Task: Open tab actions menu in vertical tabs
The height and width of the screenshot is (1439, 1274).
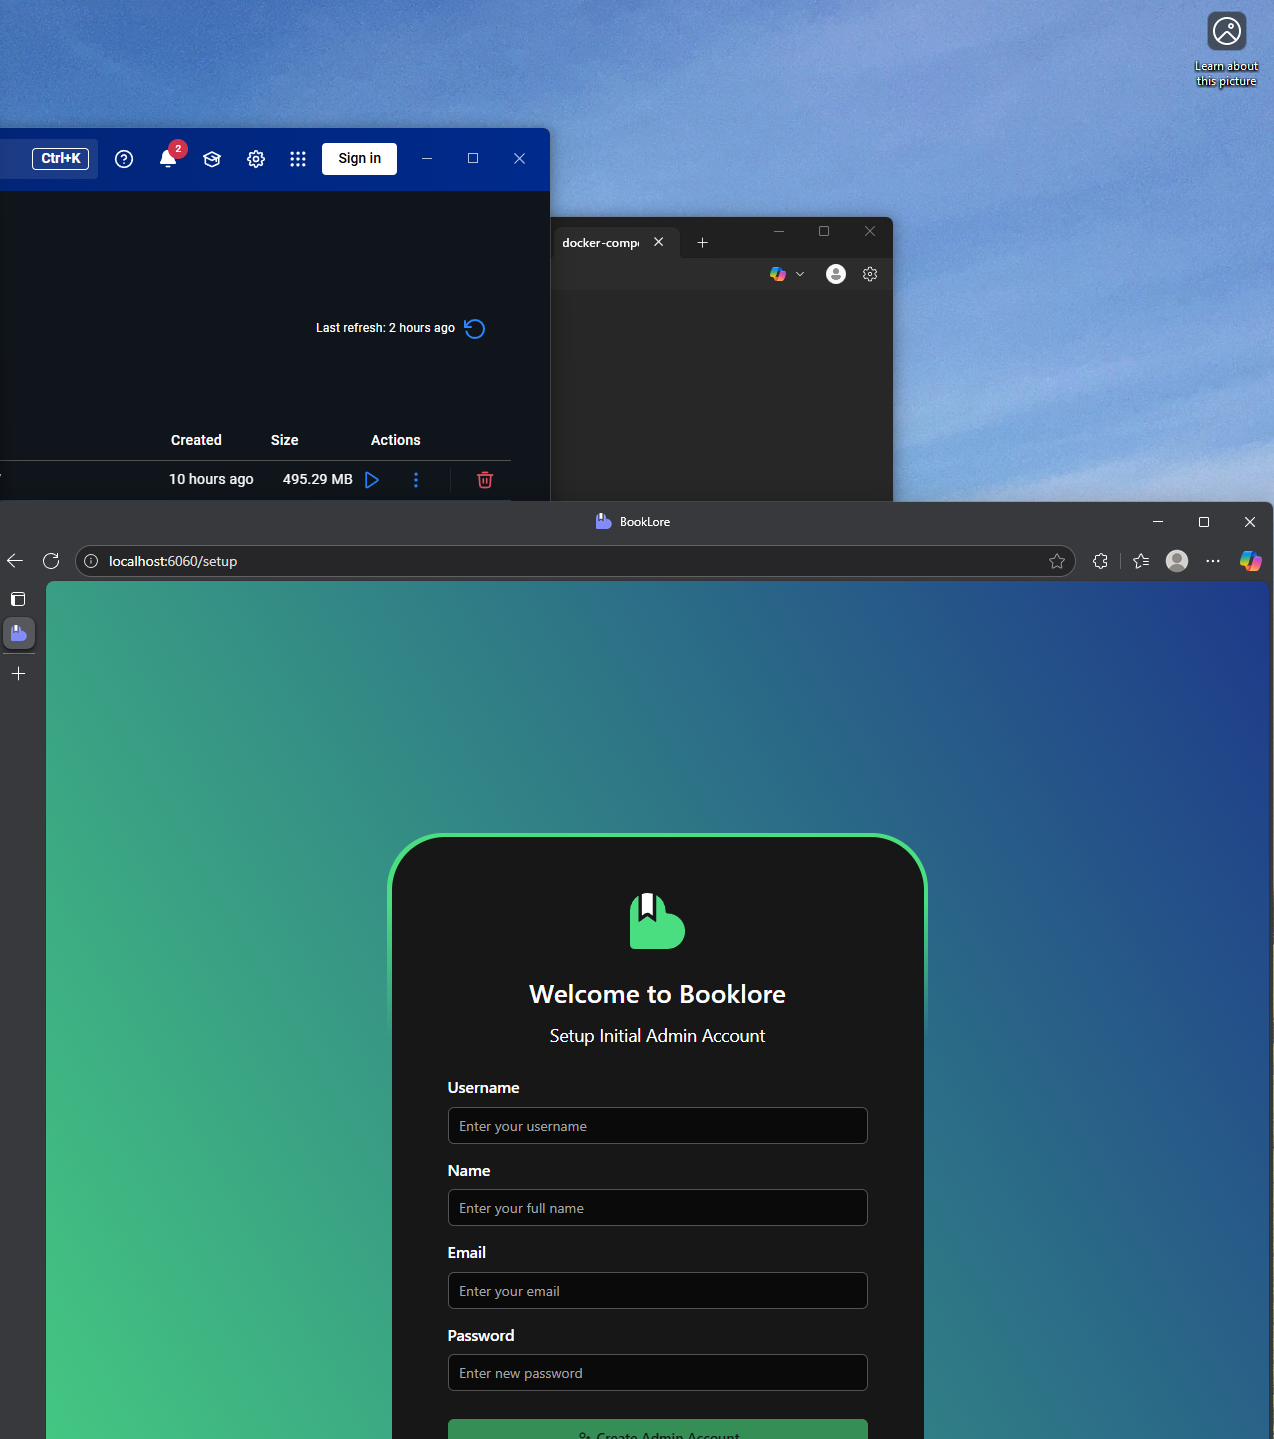Action: click(18, 599)
